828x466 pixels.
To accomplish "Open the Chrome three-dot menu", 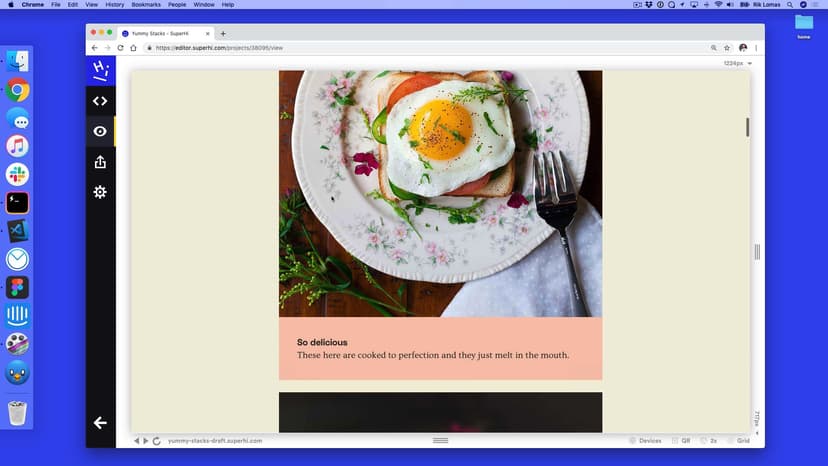I will [755, 48].
